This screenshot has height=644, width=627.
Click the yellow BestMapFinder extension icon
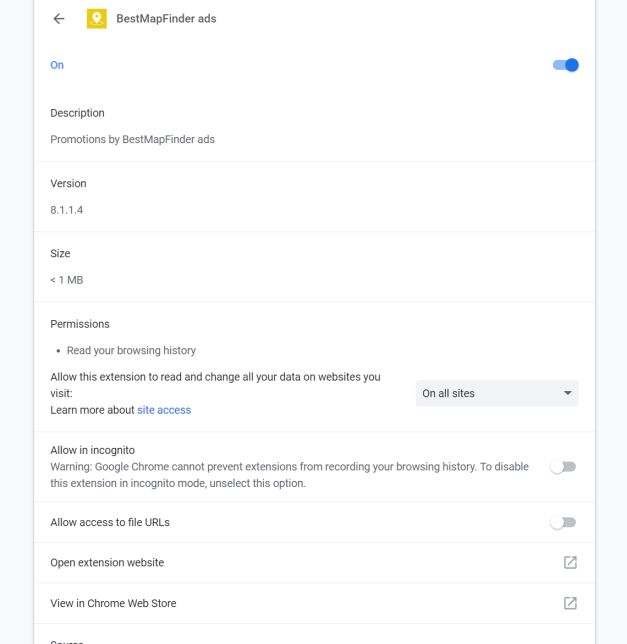coord(97,19)
